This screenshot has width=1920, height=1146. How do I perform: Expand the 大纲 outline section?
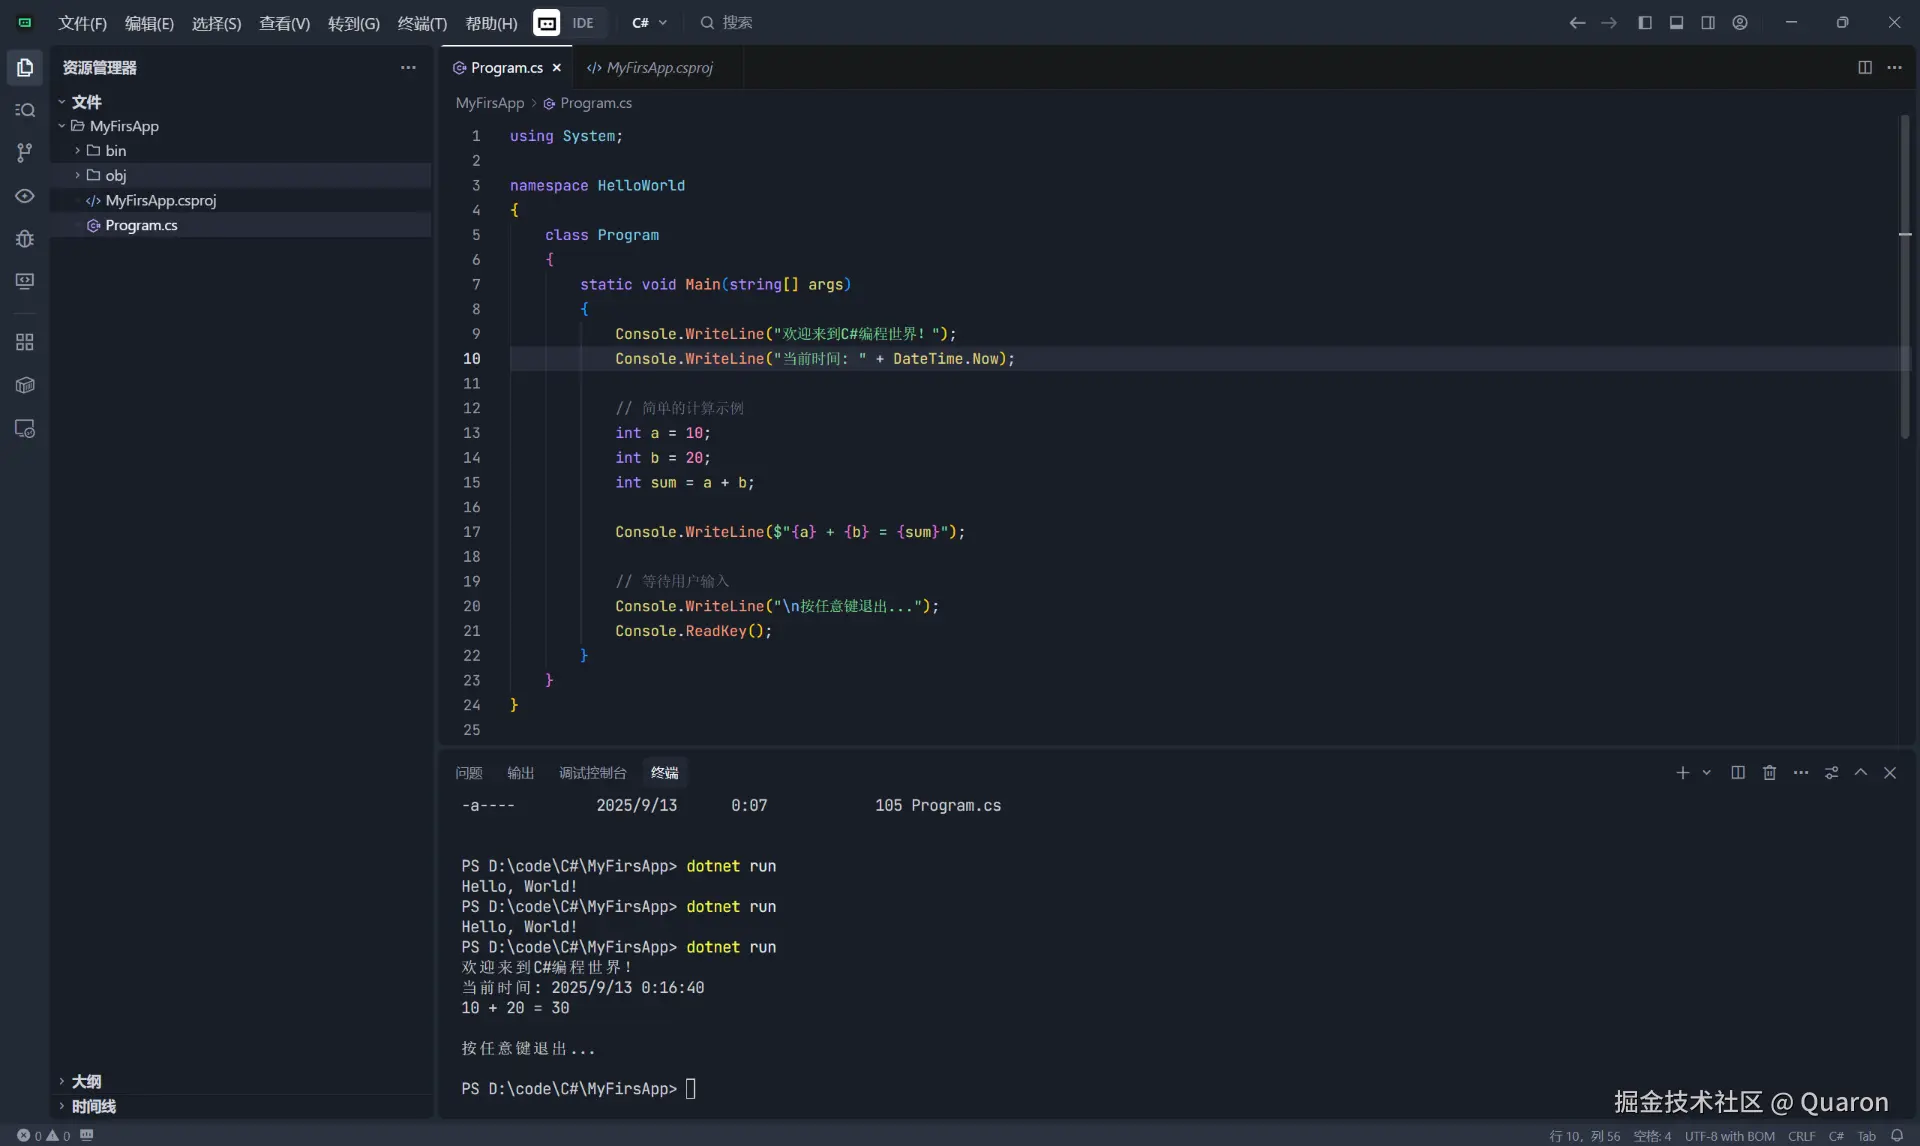point(86,1081)
